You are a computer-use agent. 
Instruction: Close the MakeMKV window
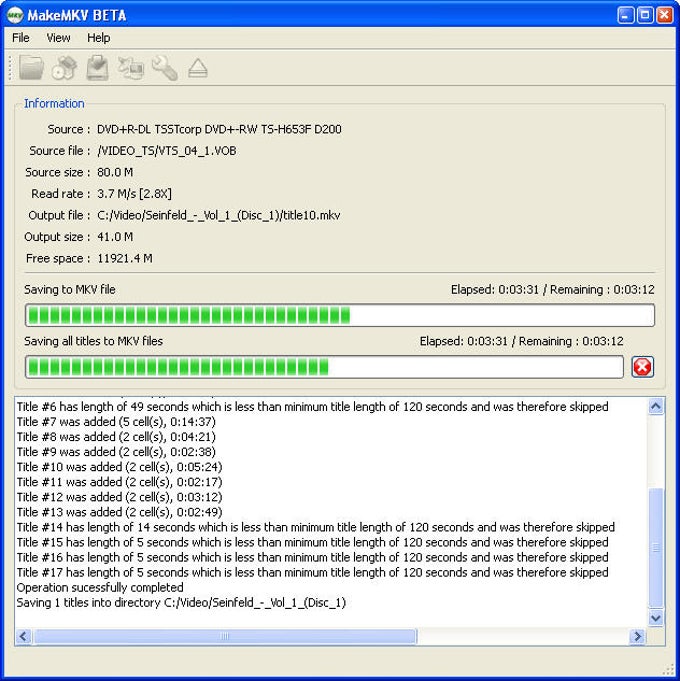pyautogui.click(x=665, y=15)
